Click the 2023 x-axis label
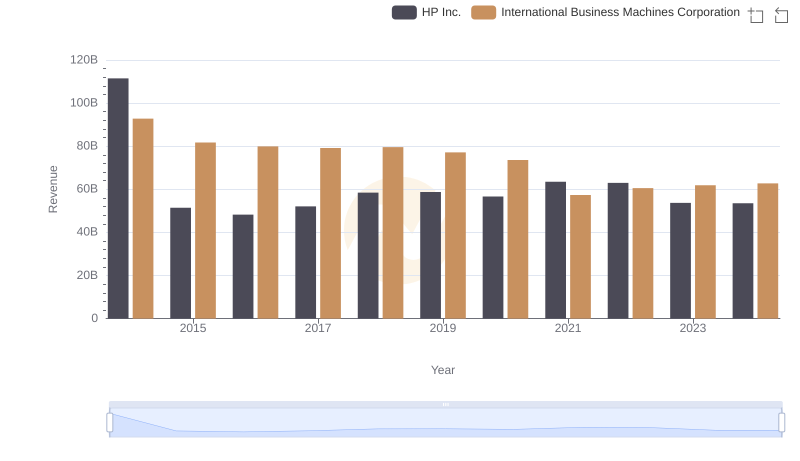Viewport: 800px width, 461px height. pyautogui.click(x=693, y=328)
